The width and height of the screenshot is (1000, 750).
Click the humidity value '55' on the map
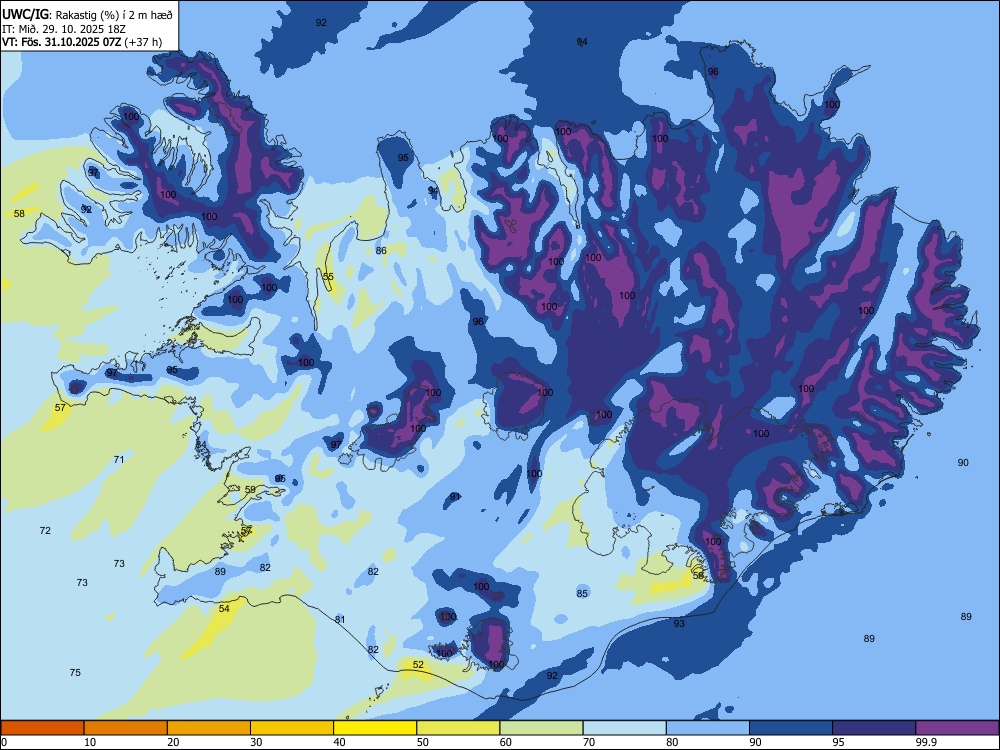coord(328,277)
